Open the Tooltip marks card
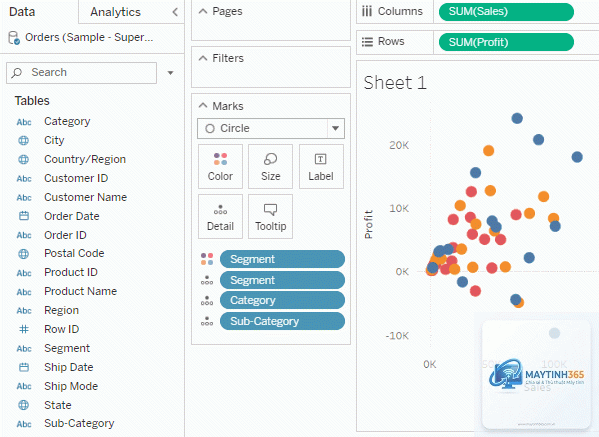Image resolution: width=599 pixels, height=437 pixels. (x=270, y=217)
